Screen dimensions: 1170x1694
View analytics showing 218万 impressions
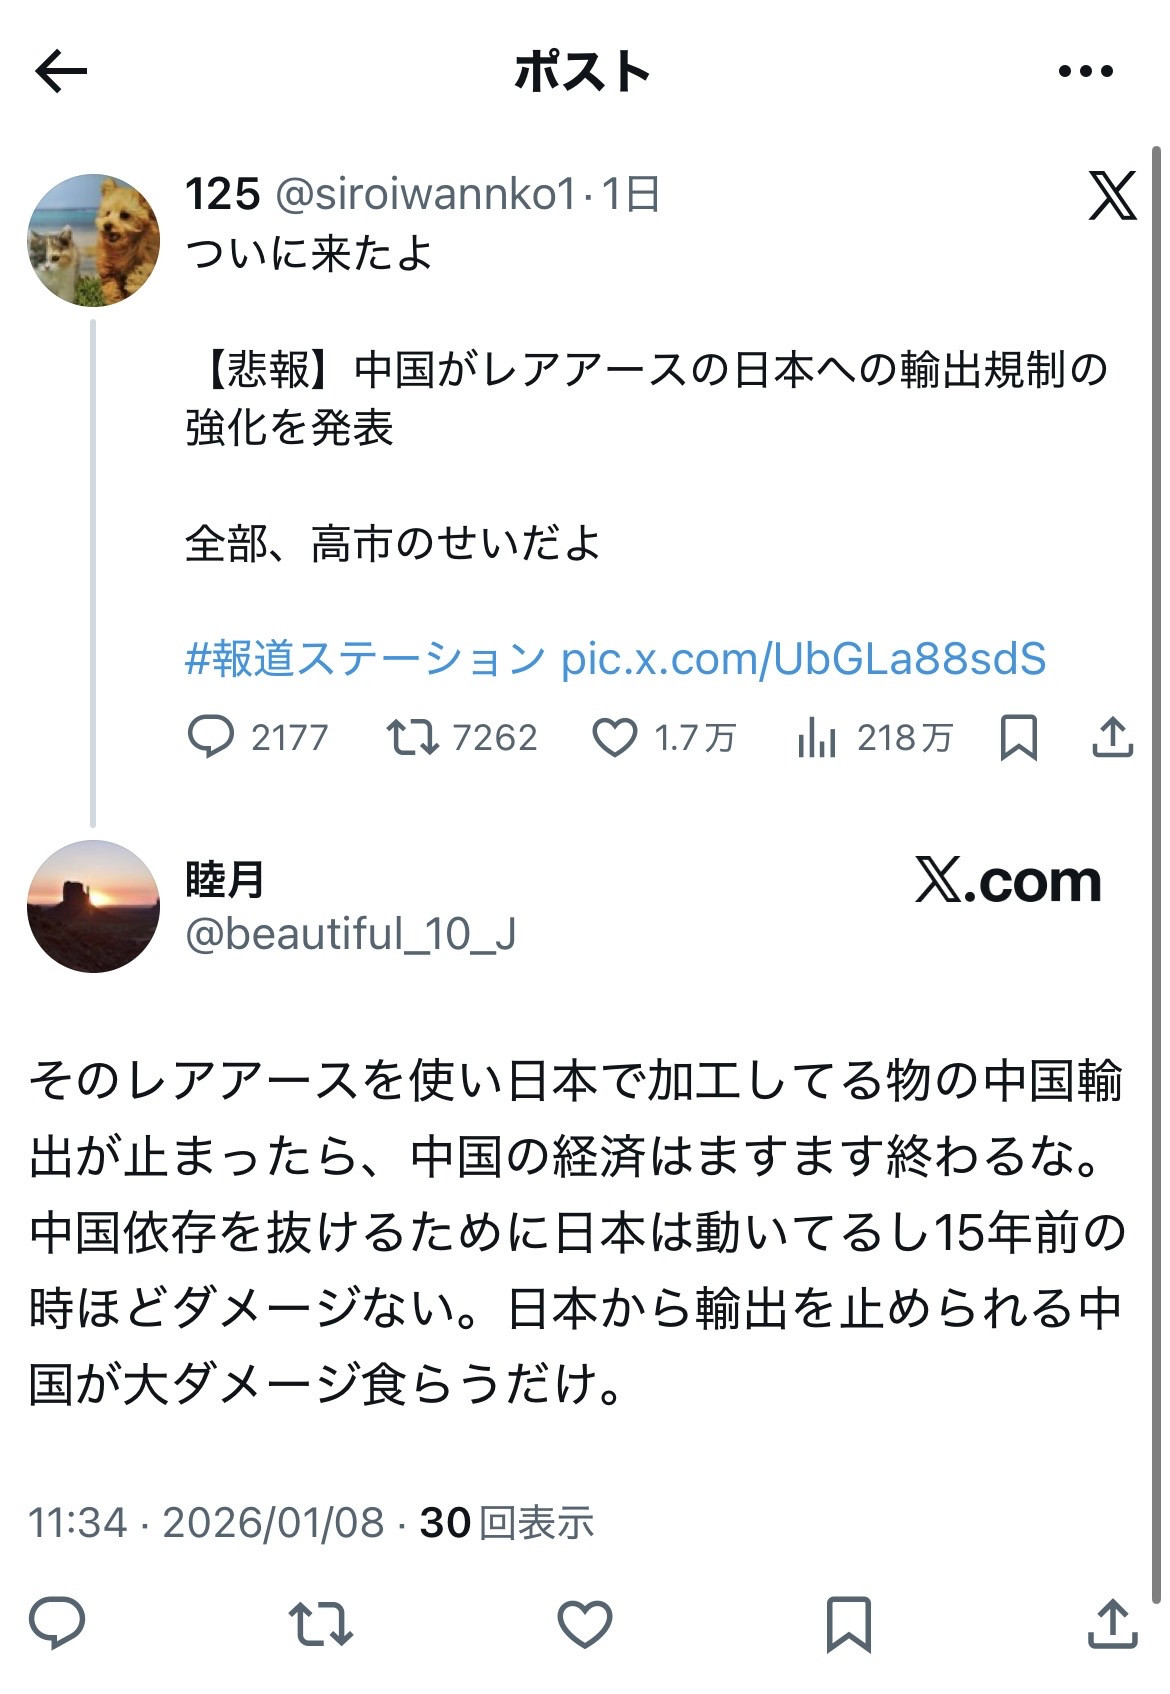click(x=875, y=738)
